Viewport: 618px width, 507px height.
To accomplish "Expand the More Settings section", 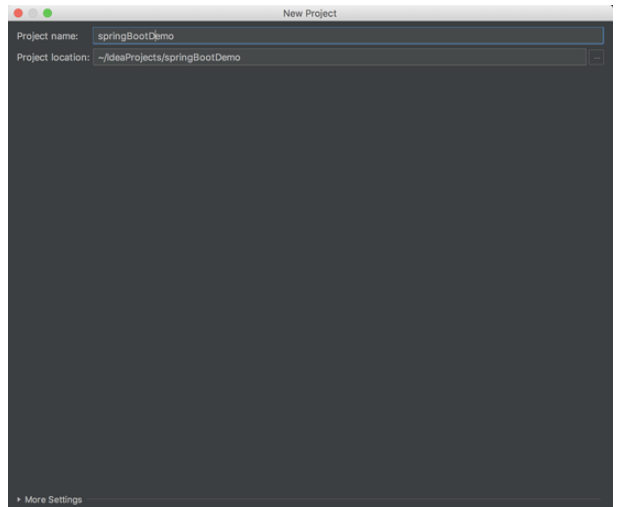I will tap(50, 500).
